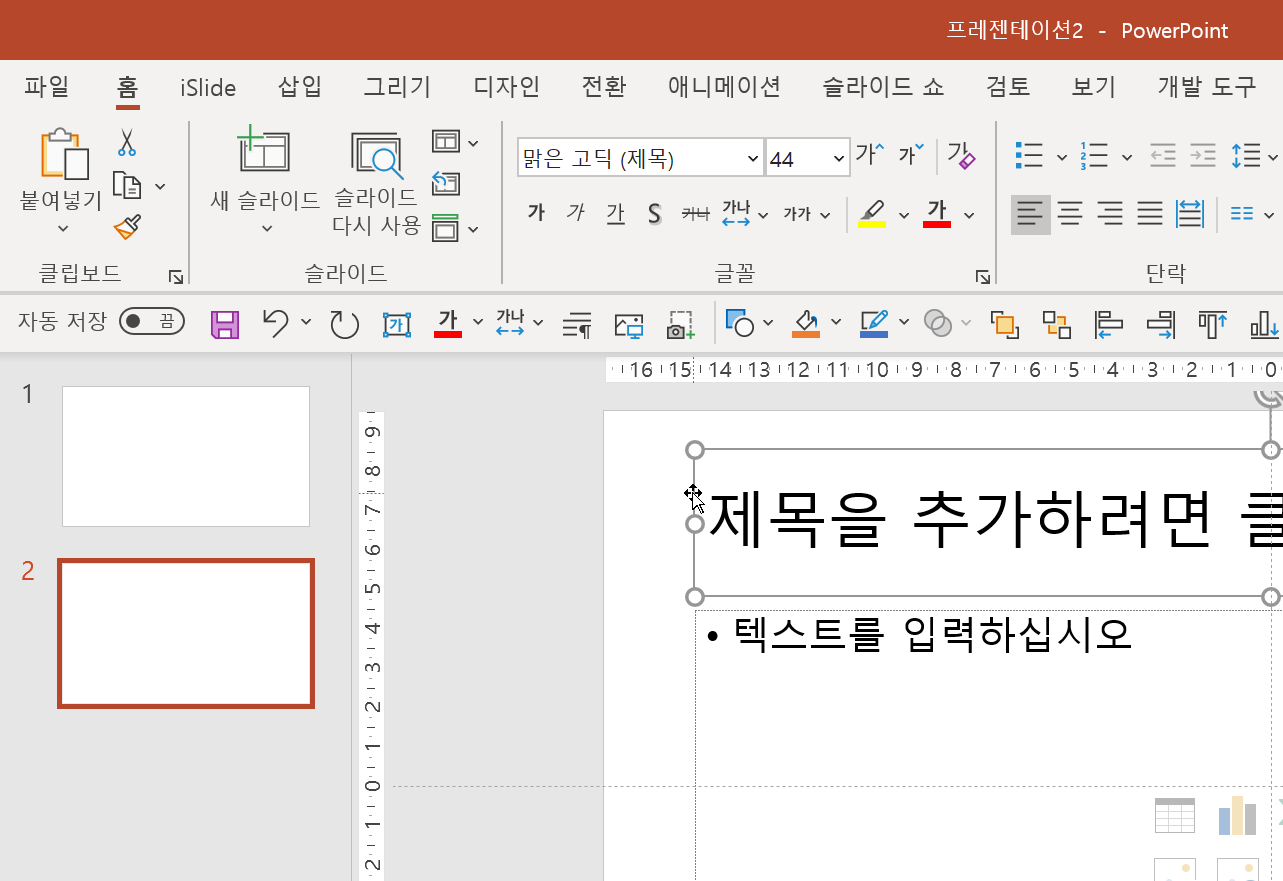Insert picture icon in quick access toolbar
The width and height of the screenshot is (1283, 881).
(629, 324)
